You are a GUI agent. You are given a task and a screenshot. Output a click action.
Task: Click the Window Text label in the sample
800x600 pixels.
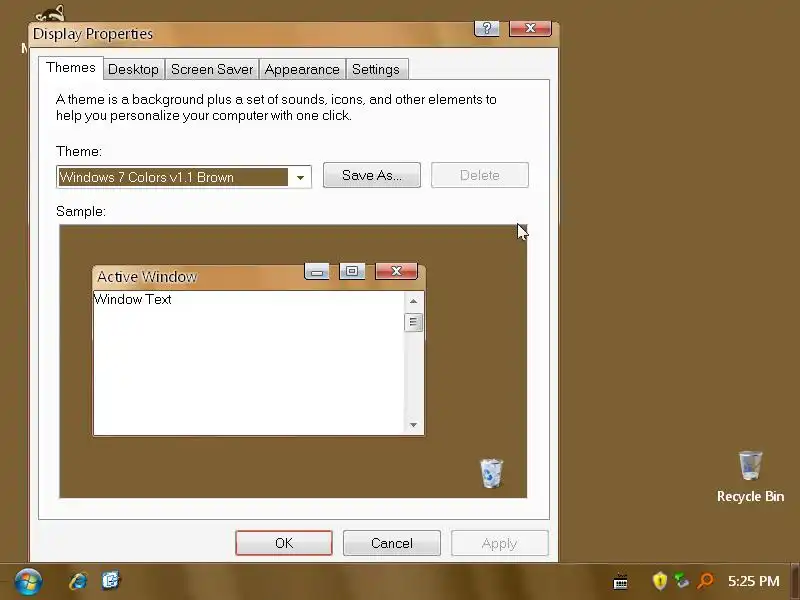[133, 299]
